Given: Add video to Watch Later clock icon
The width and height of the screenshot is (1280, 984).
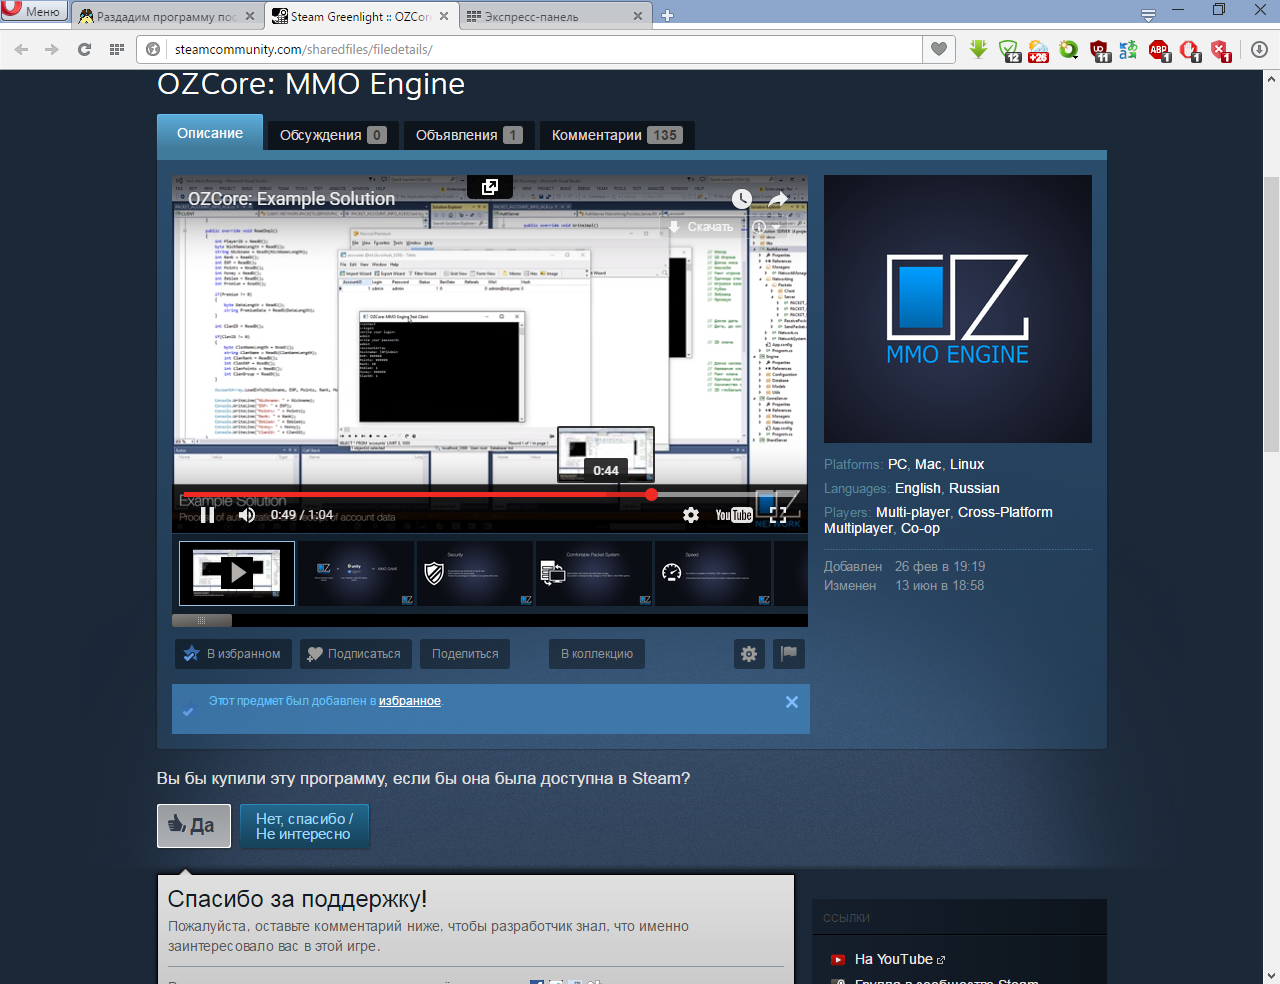Looking at the screenshot, I should [x=741, y=199].
